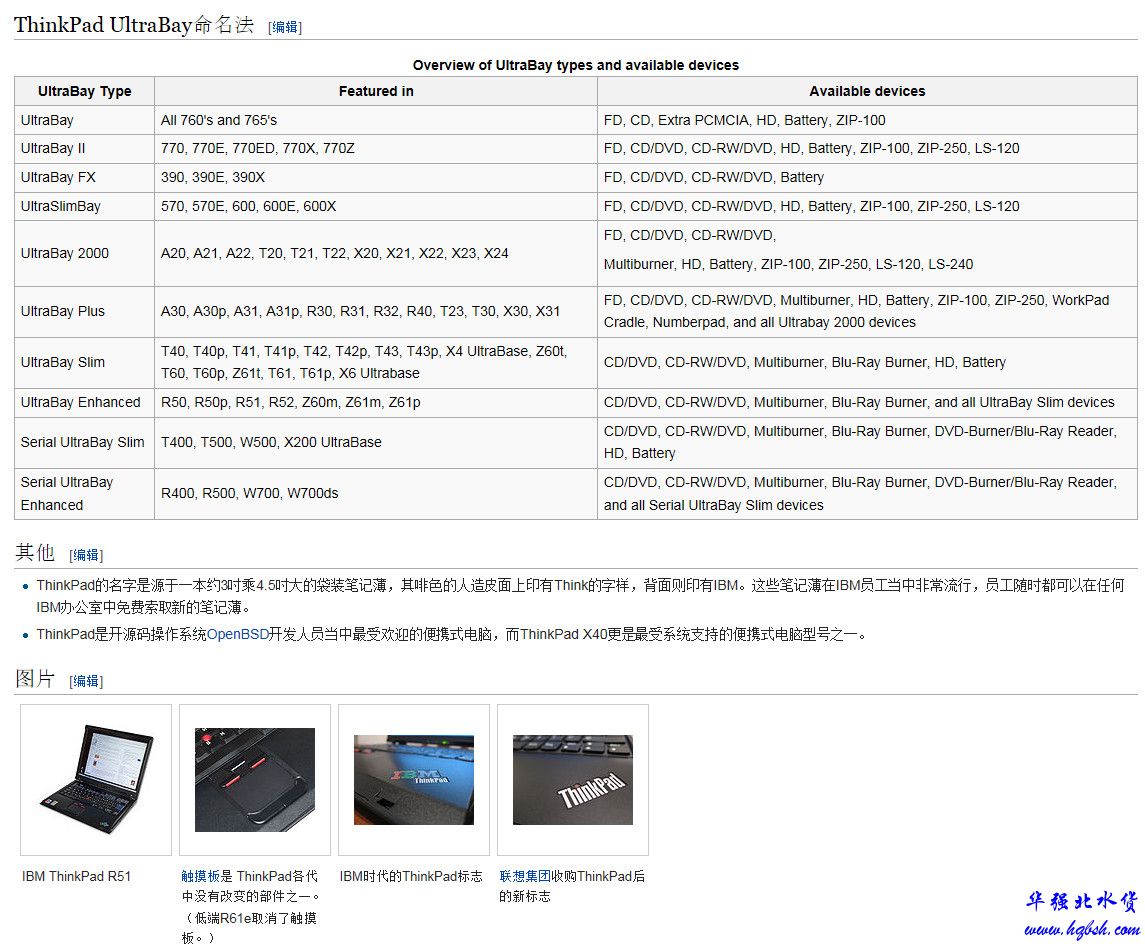Click the cell starting 'T40, T40p, T41'
Image resolution: width=1145 pixels, height=947 pixels.
pos(376,362)
